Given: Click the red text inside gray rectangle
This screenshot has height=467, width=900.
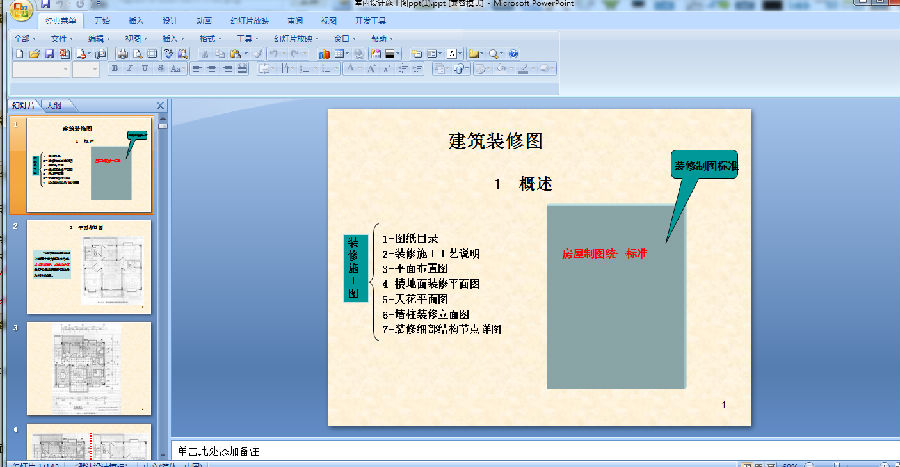Looking at the screenshot, I should (x=604, y=254).
